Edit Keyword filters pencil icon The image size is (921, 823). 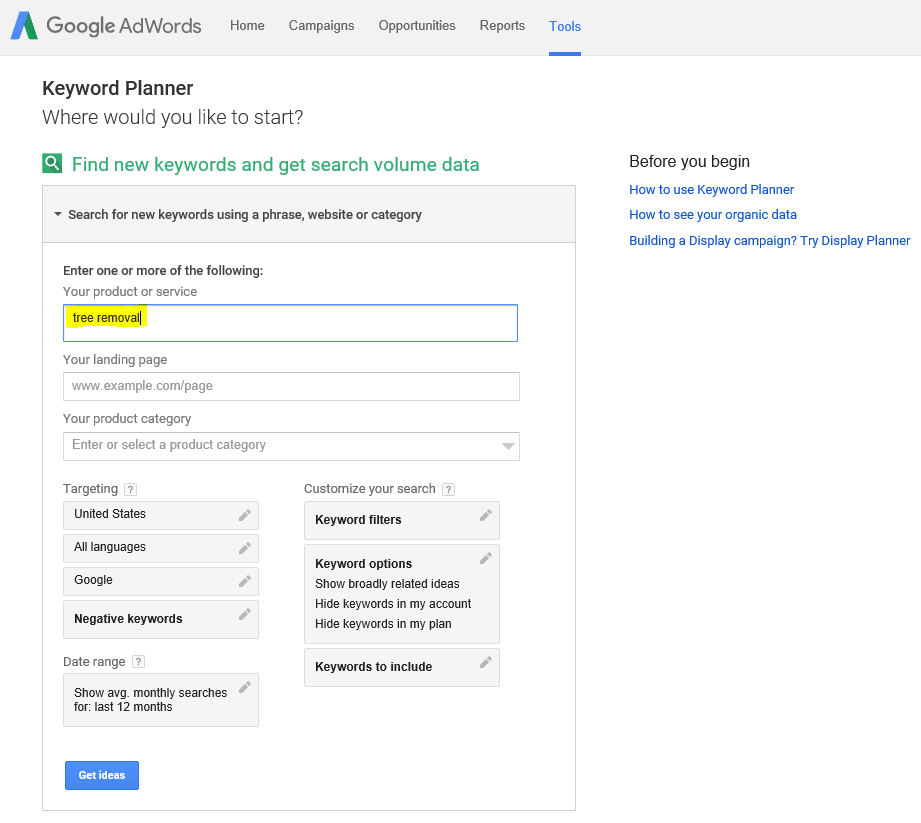tap(486, 515)
